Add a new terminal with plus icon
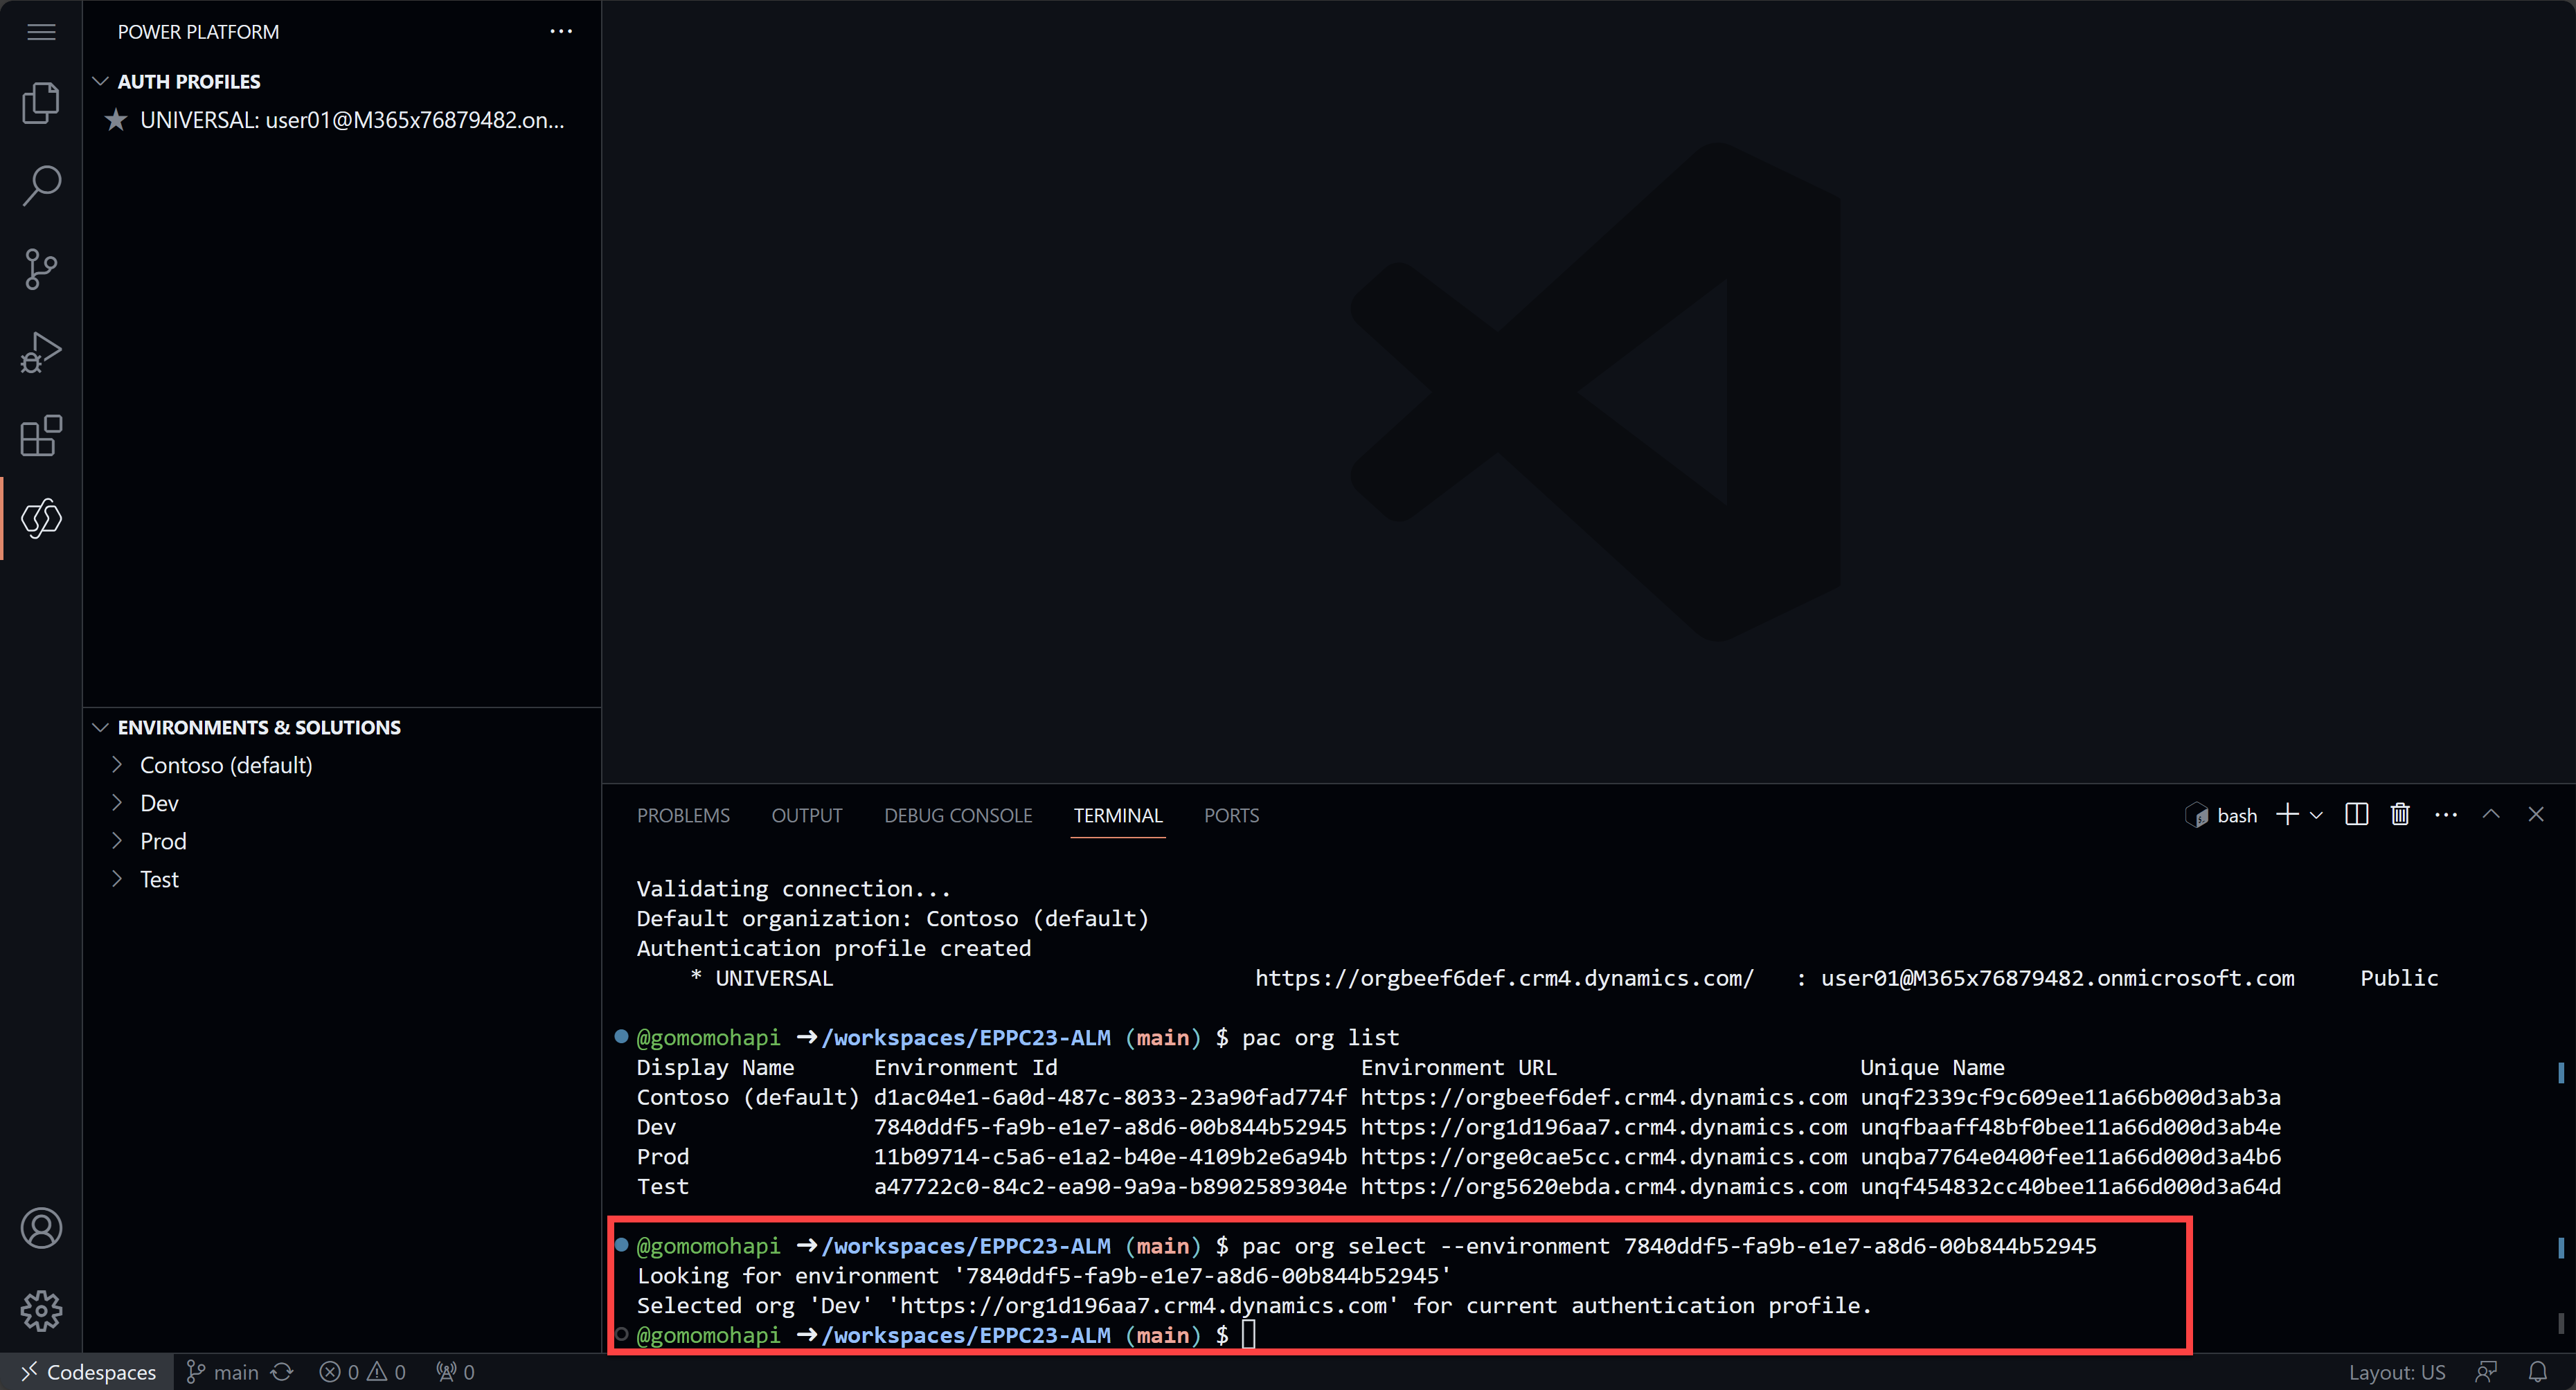2576x1390 pixels. coord(2287,815)
